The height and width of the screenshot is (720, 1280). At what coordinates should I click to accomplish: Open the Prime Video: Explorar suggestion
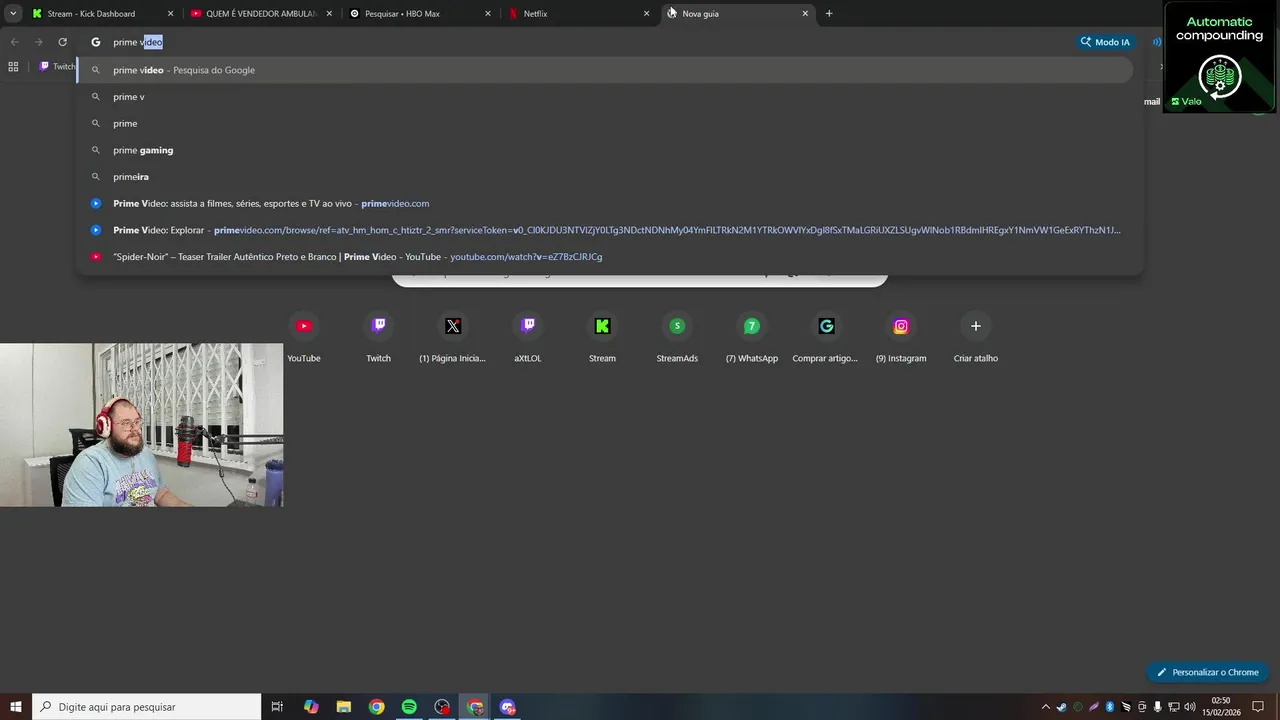605,230
